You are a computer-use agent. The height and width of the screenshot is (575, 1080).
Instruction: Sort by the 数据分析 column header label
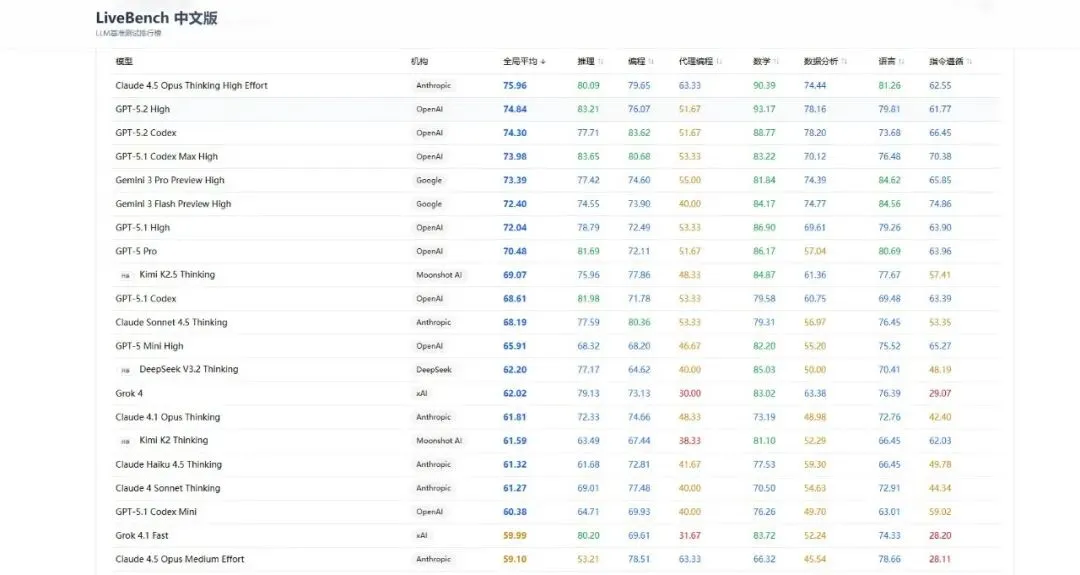click(x=821, y=61)
